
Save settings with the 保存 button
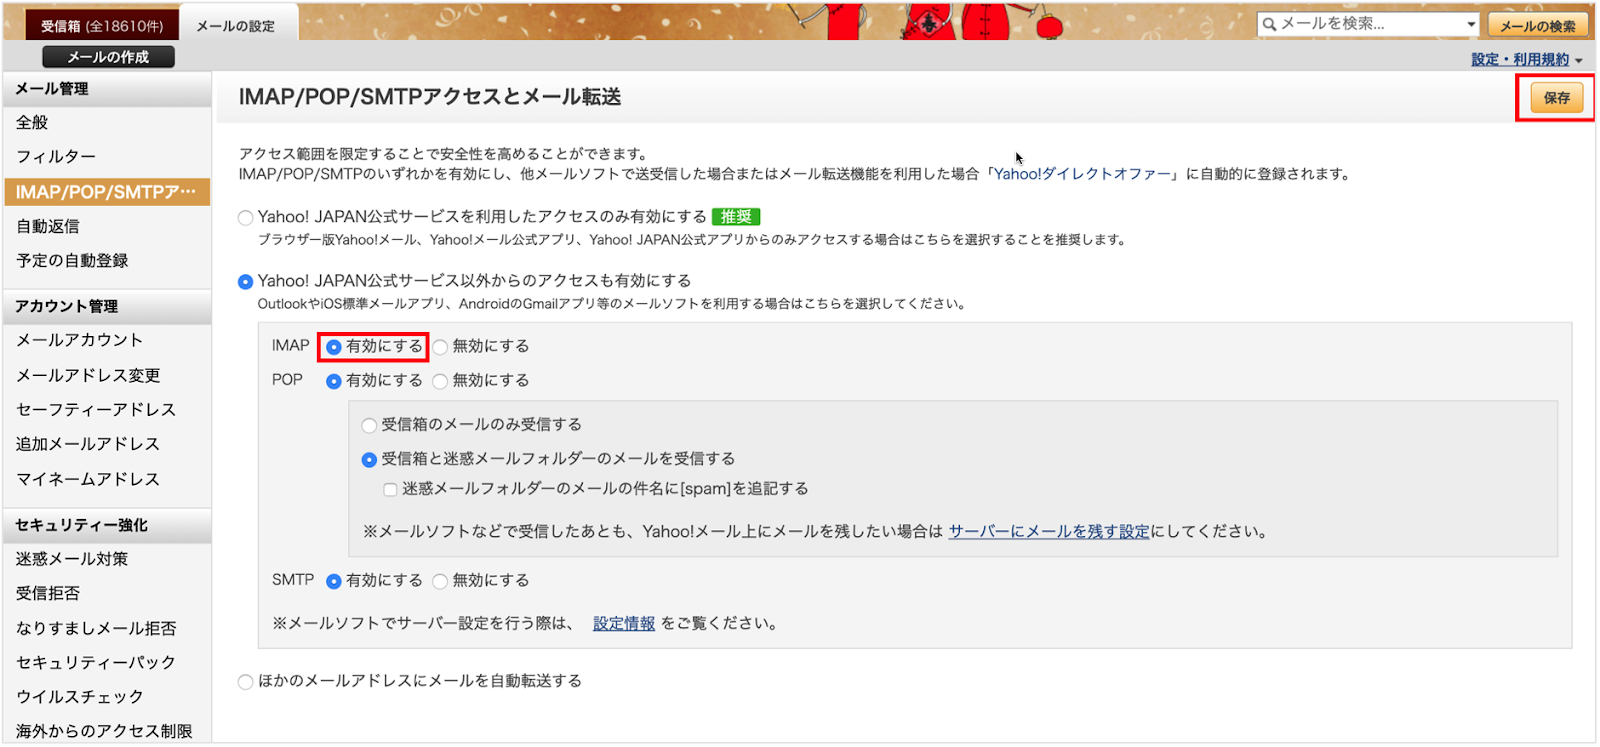[1556, 98]
